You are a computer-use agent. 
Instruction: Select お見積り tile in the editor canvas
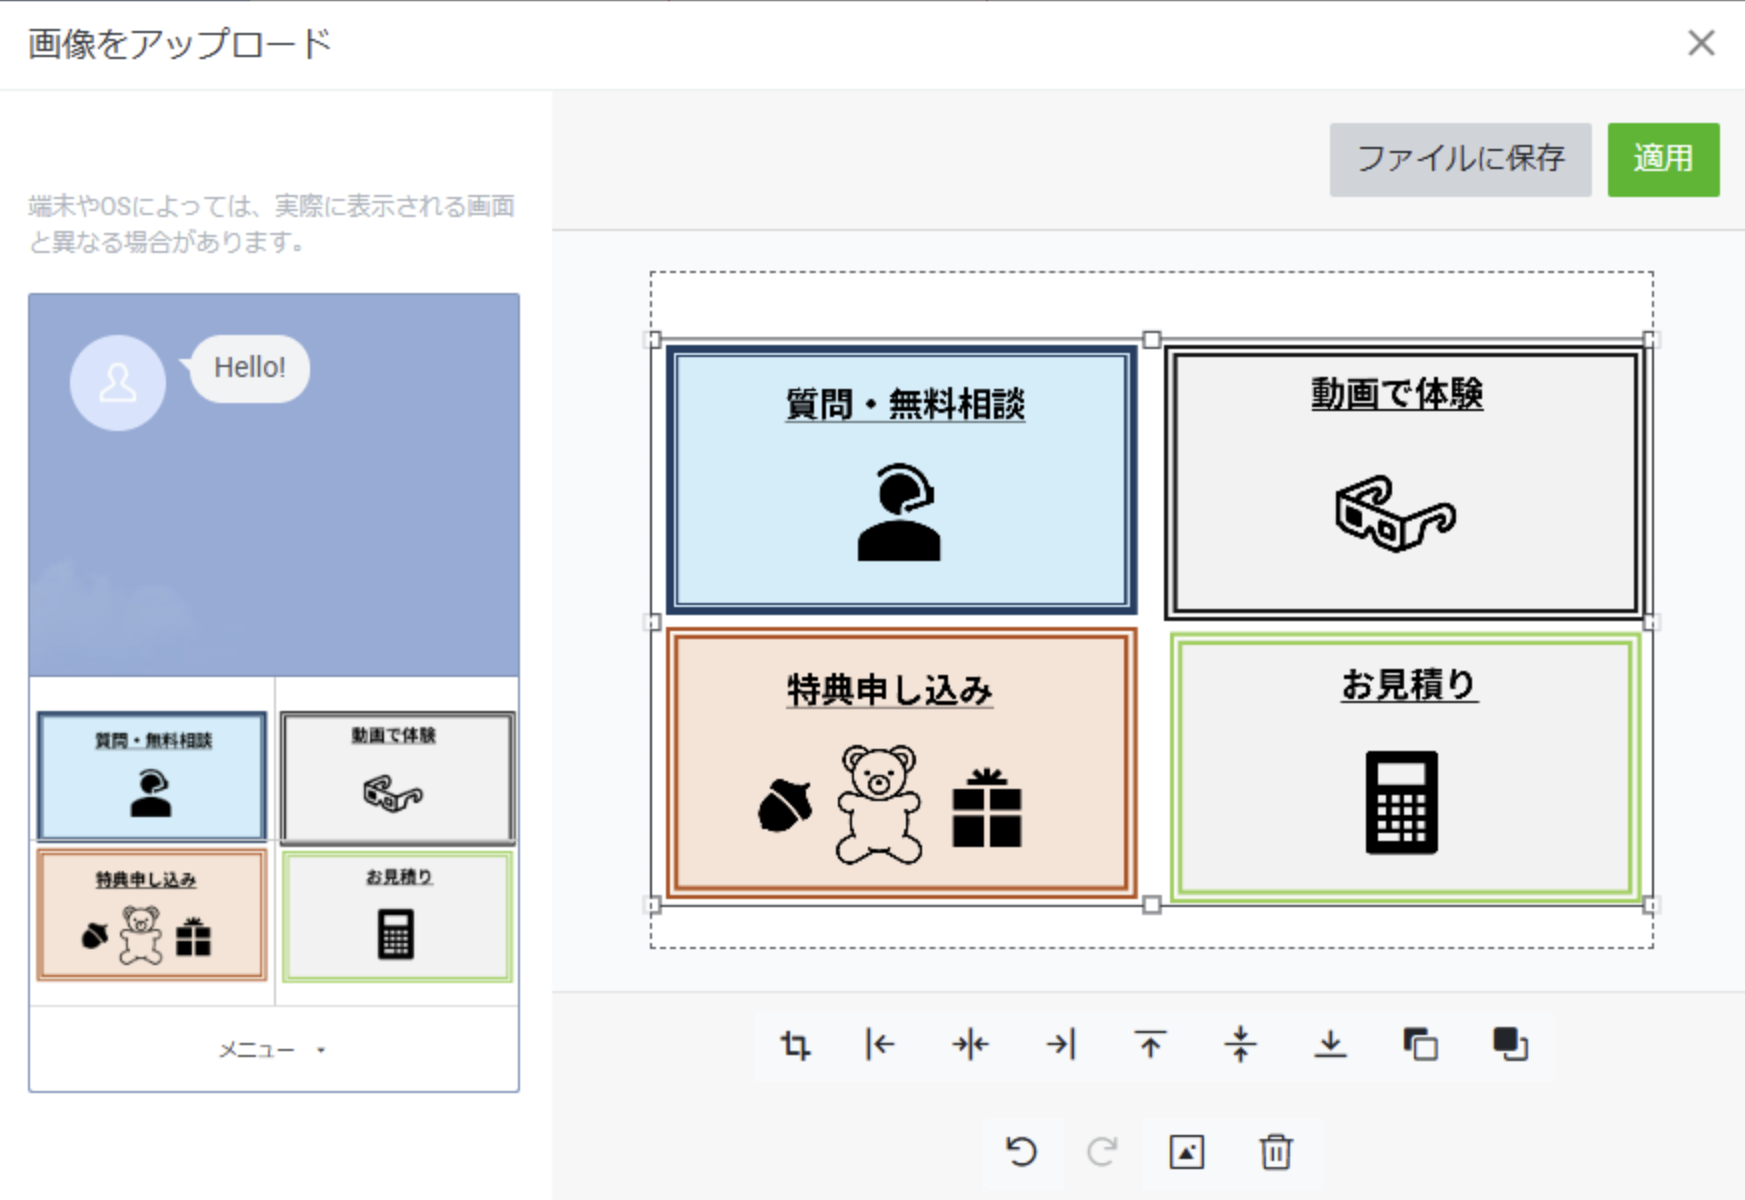pyautogui.click(x=1406, y=768)
